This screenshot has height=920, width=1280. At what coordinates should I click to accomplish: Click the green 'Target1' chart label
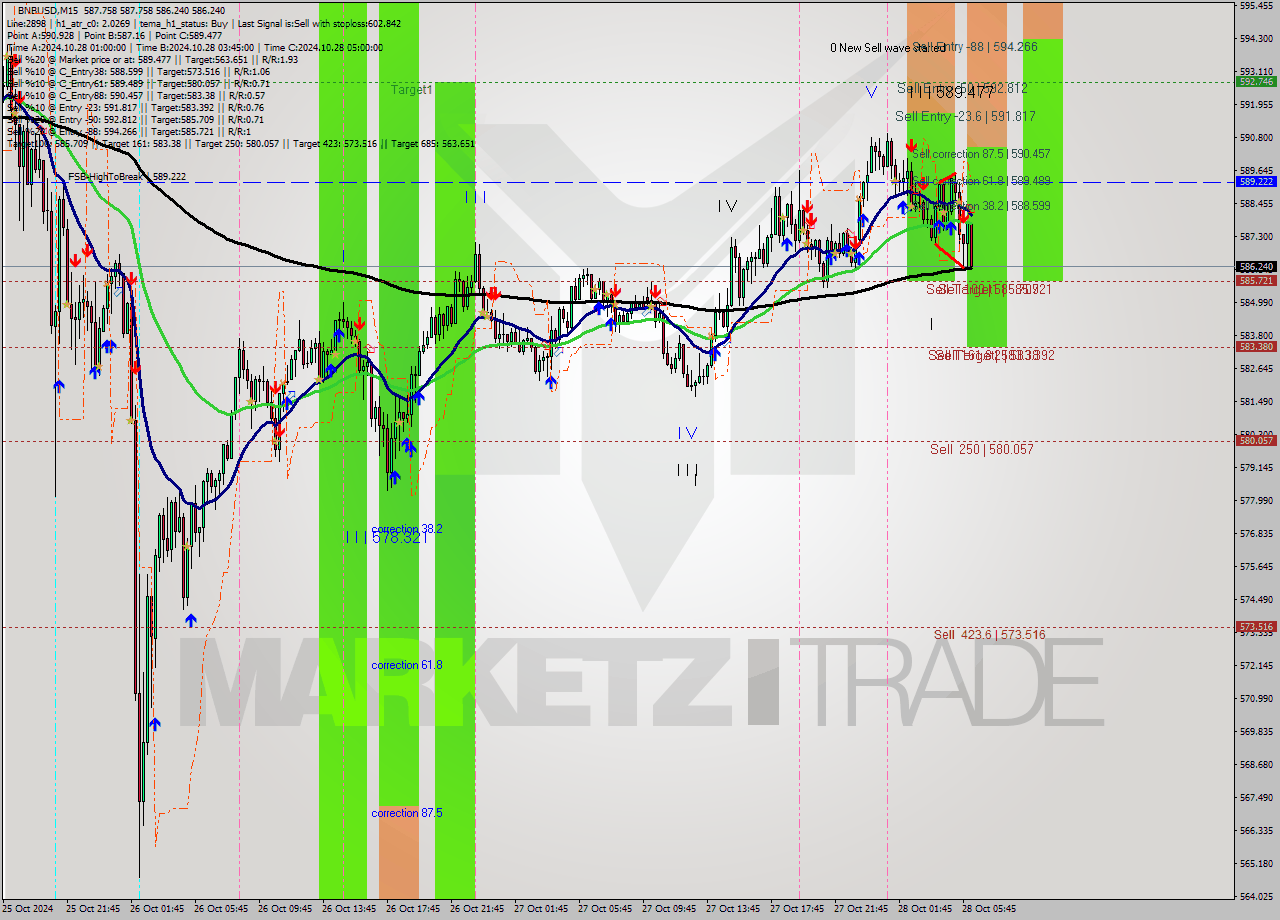(x=411, y=89)
